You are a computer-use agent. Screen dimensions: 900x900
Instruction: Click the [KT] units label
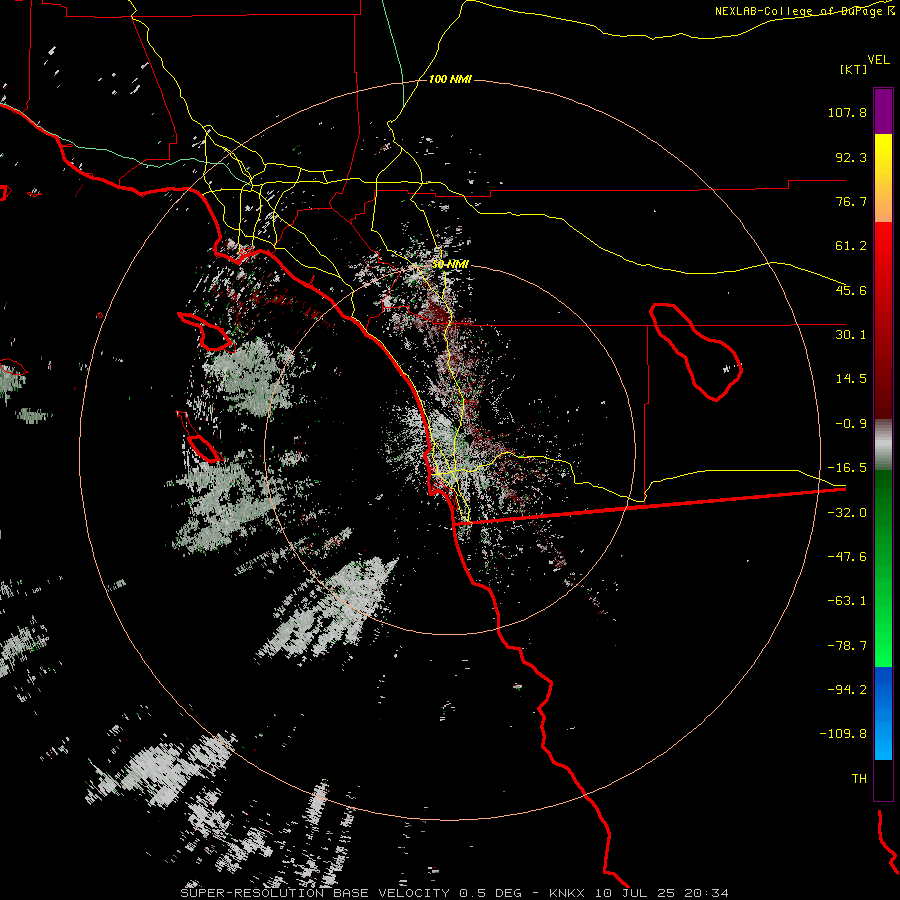coord(854,69)
